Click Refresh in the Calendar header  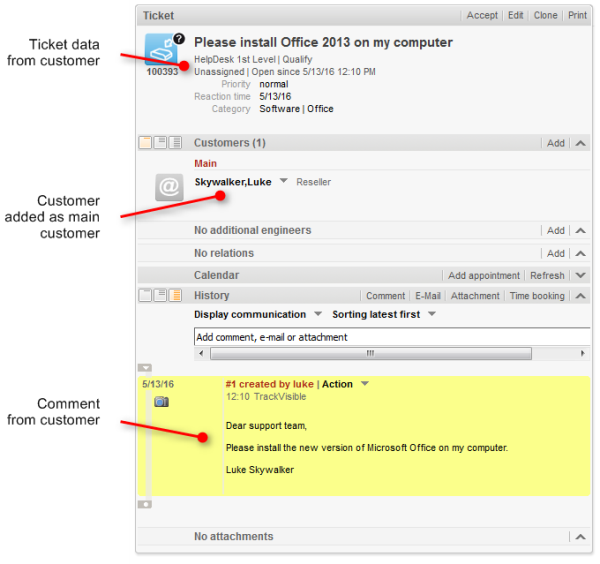pyautogui.click(x=547, y=275)
